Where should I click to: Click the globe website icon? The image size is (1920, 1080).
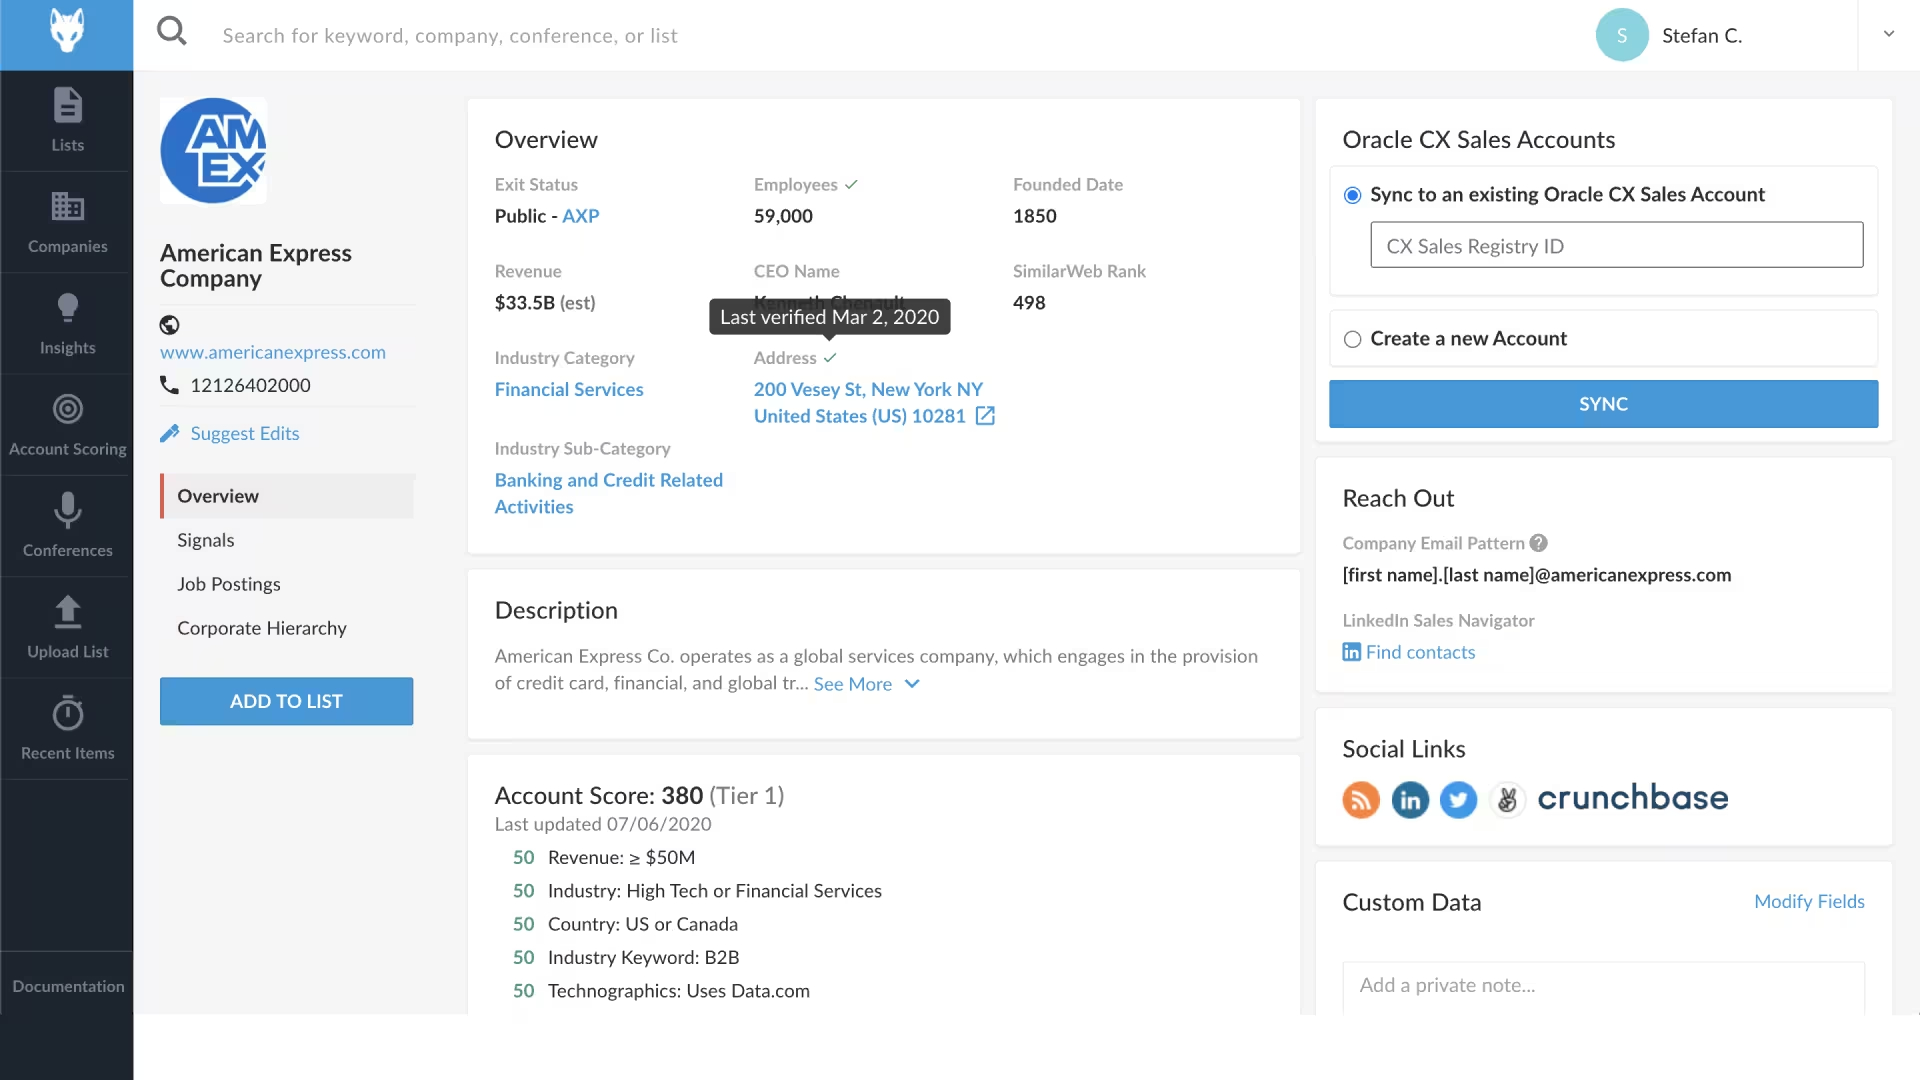pyautogui.click(x=170, y=325)
